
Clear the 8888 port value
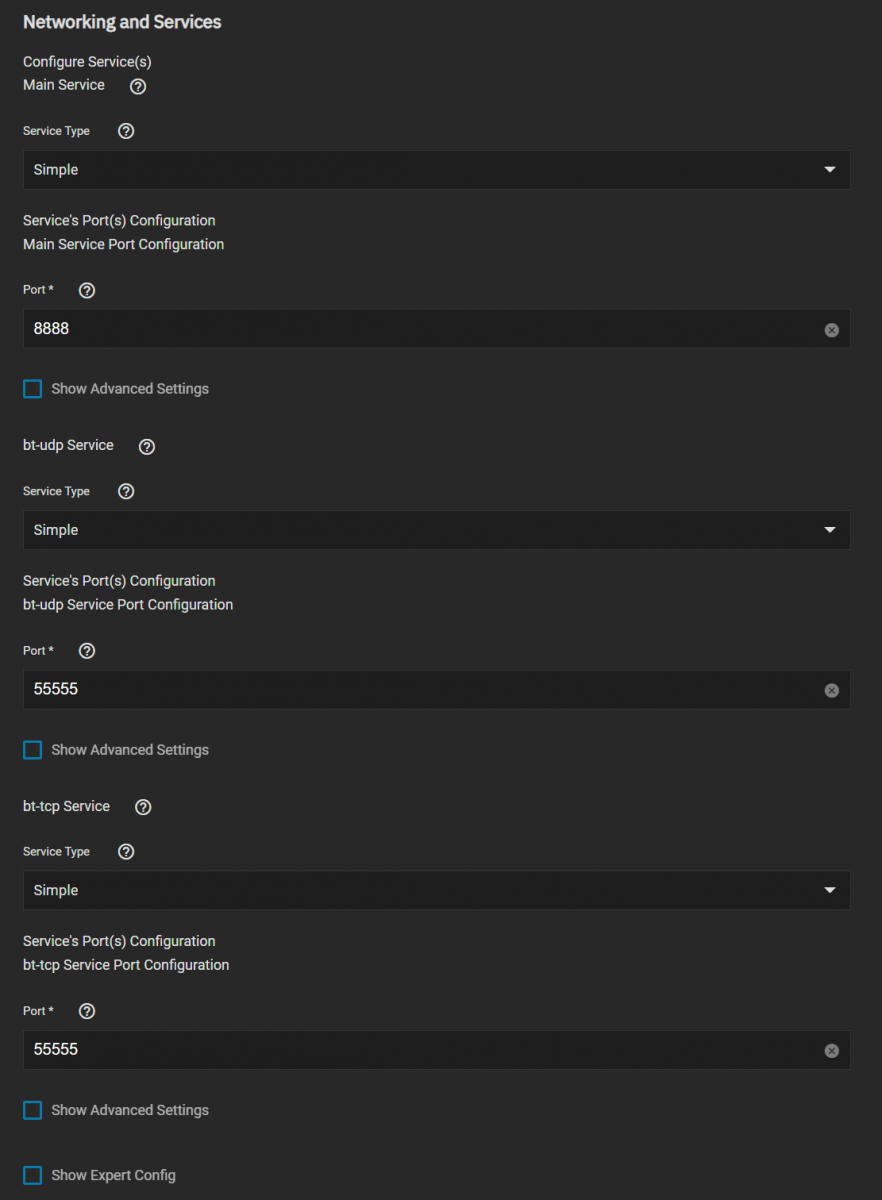click(831, 330)
